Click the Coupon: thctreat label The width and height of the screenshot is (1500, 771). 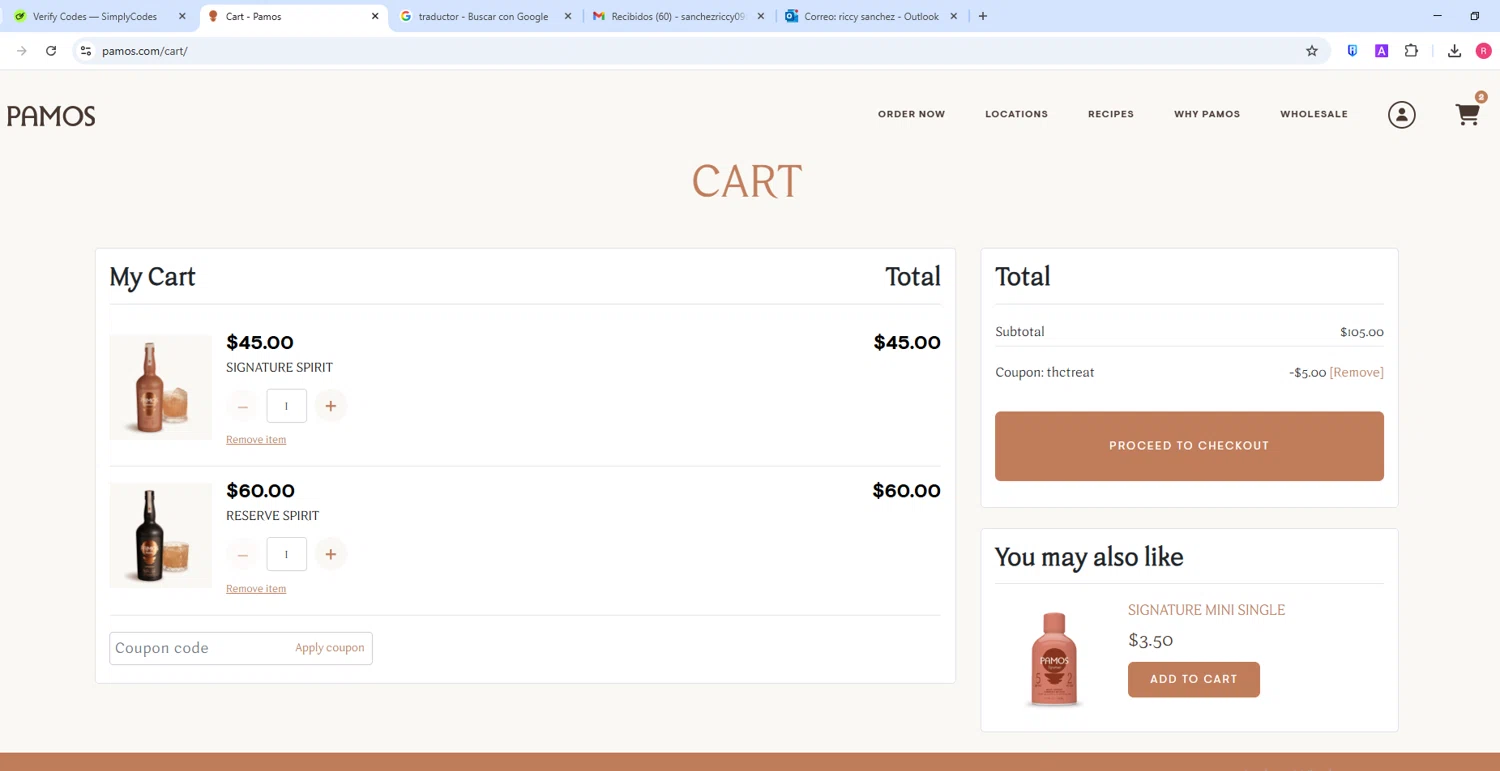pyautogui.click(x=1045, y=372)
